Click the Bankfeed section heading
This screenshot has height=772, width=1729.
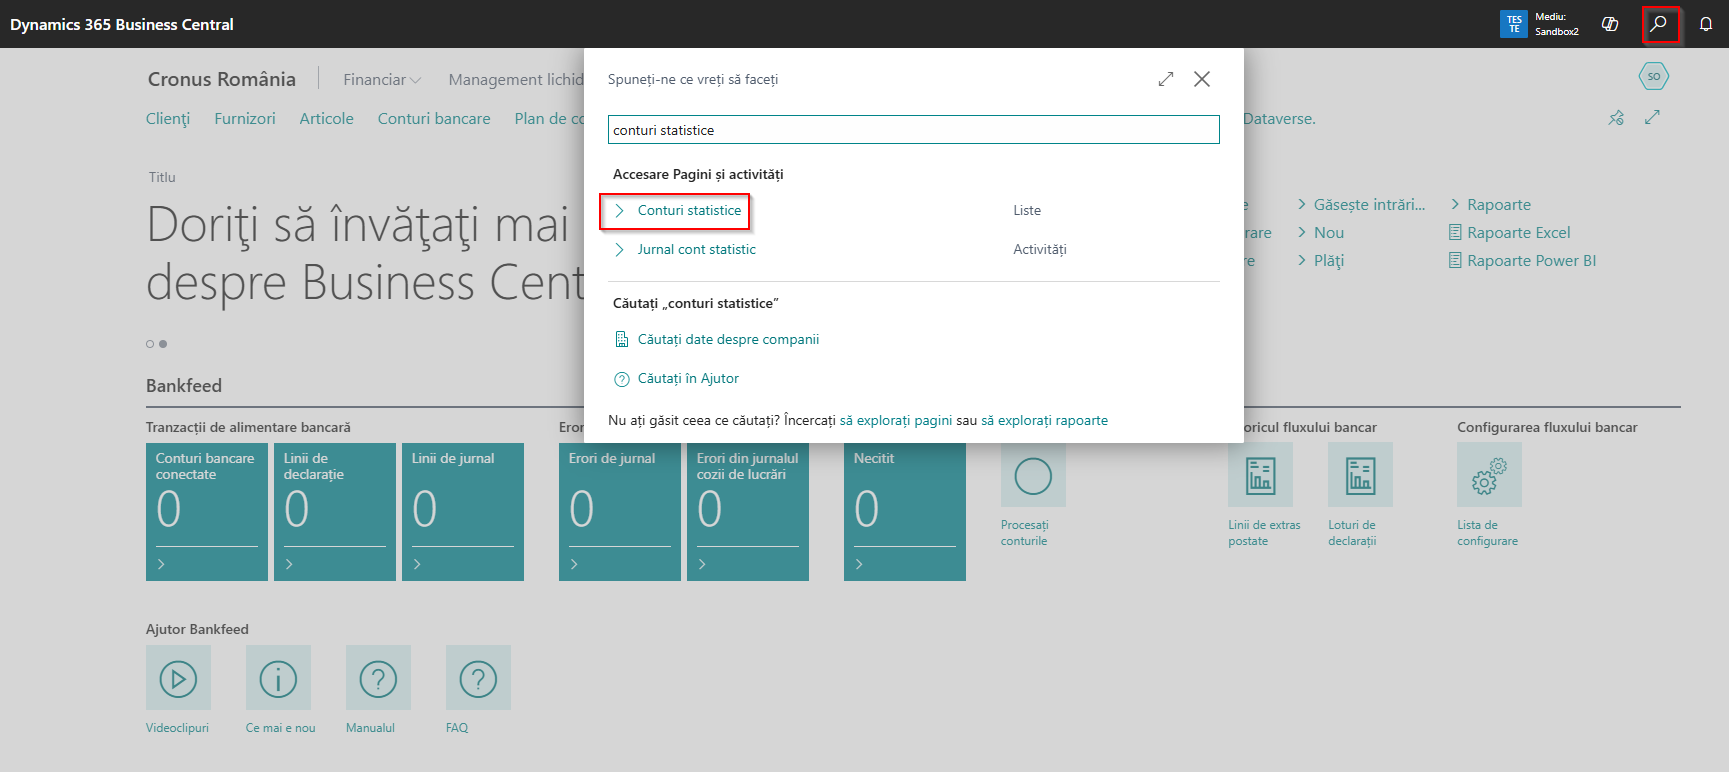(x=184, y=386)
